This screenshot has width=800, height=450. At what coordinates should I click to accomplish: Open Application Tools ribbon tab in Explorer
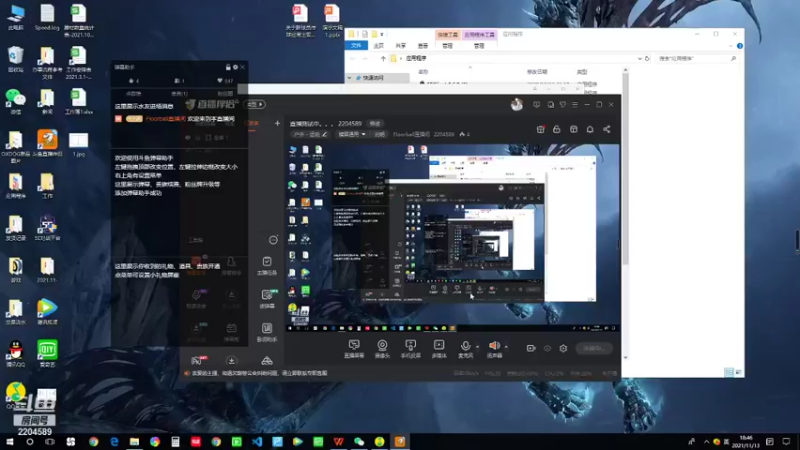(479, 35)
